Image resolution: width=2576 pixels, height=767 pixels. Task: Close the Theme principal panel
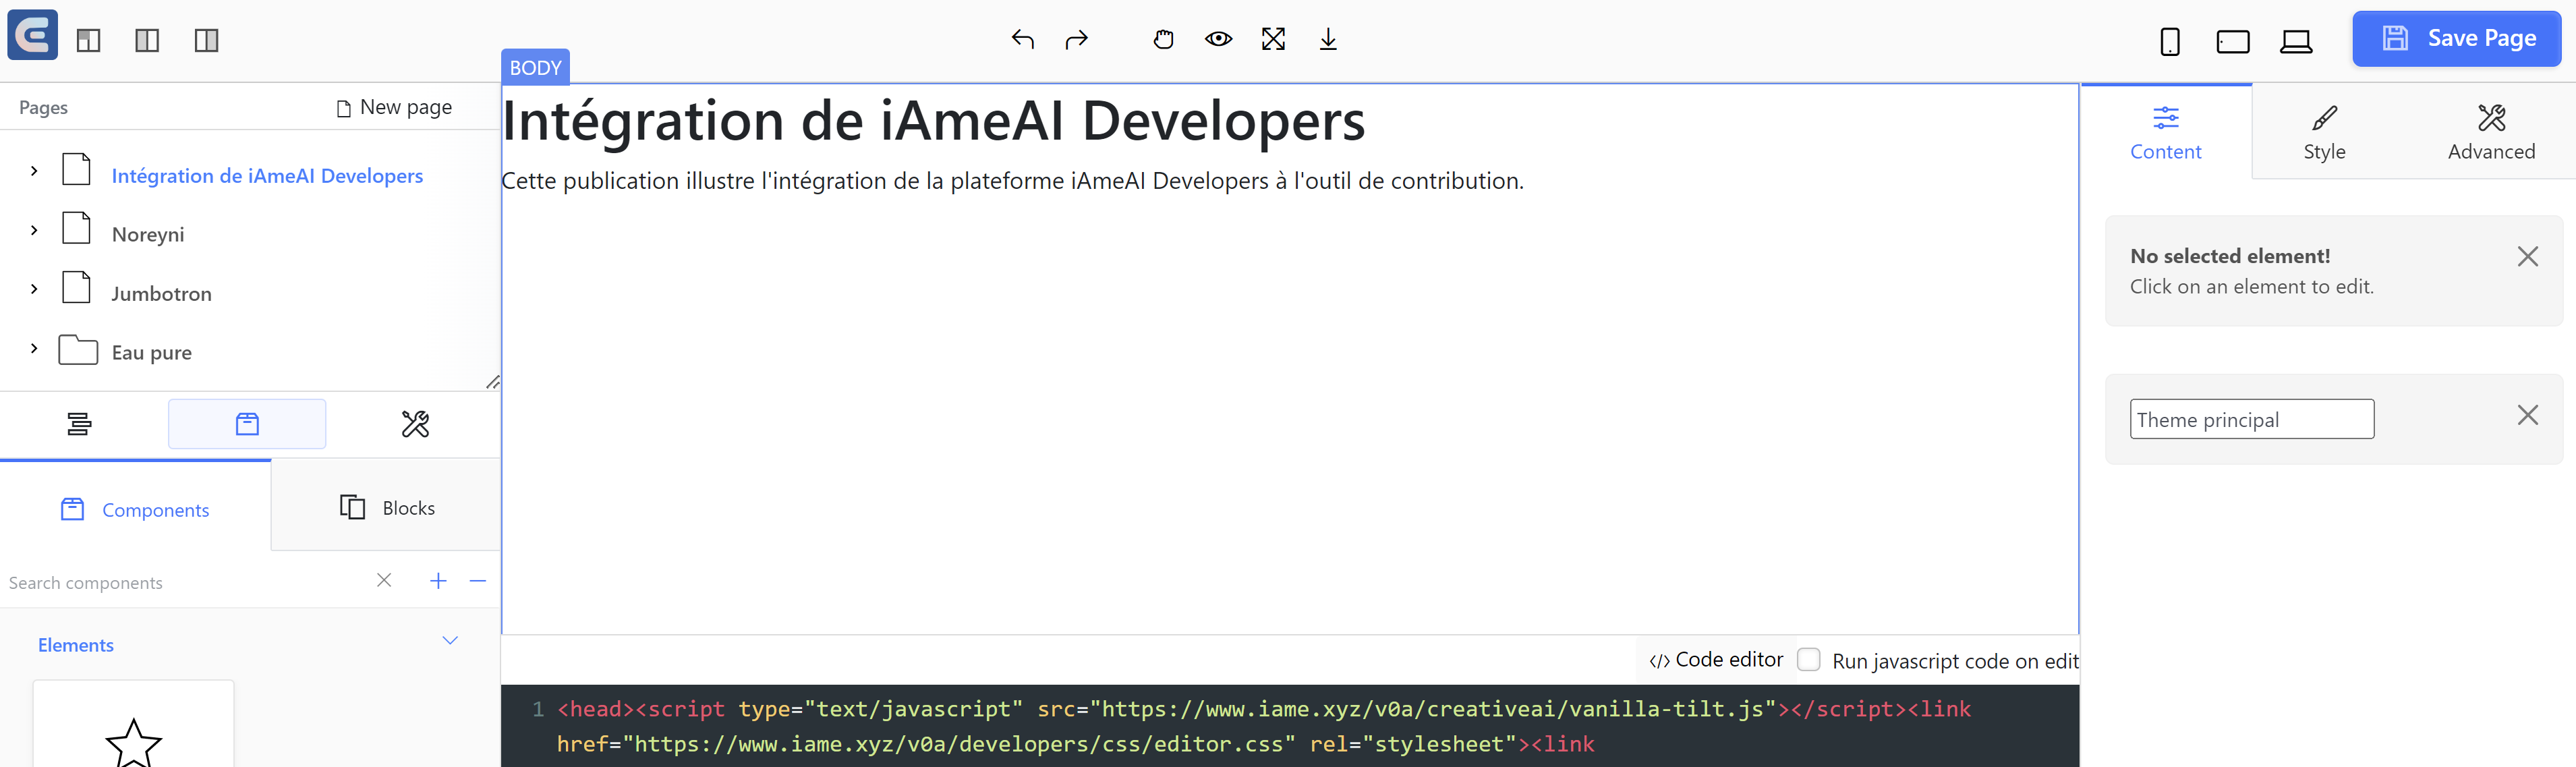coord(2527,414)
